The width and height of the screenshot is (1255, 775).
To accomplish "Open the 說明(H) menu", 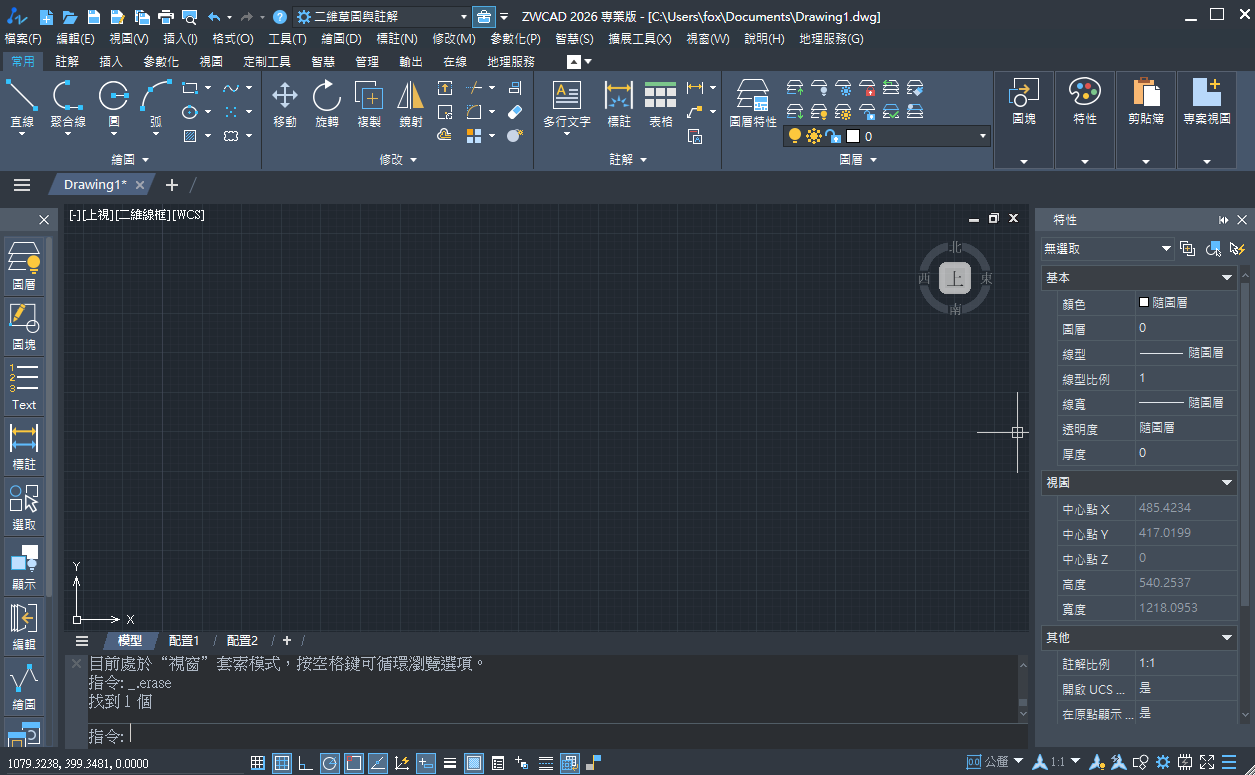I will coord(764,39).
